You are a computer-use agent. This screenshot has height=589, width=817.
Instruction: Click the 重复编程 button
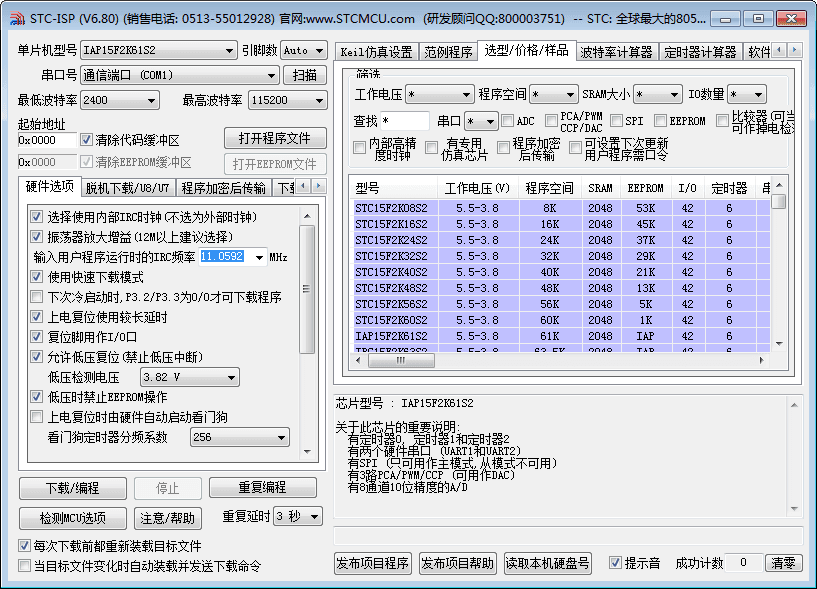click(262, 487)
